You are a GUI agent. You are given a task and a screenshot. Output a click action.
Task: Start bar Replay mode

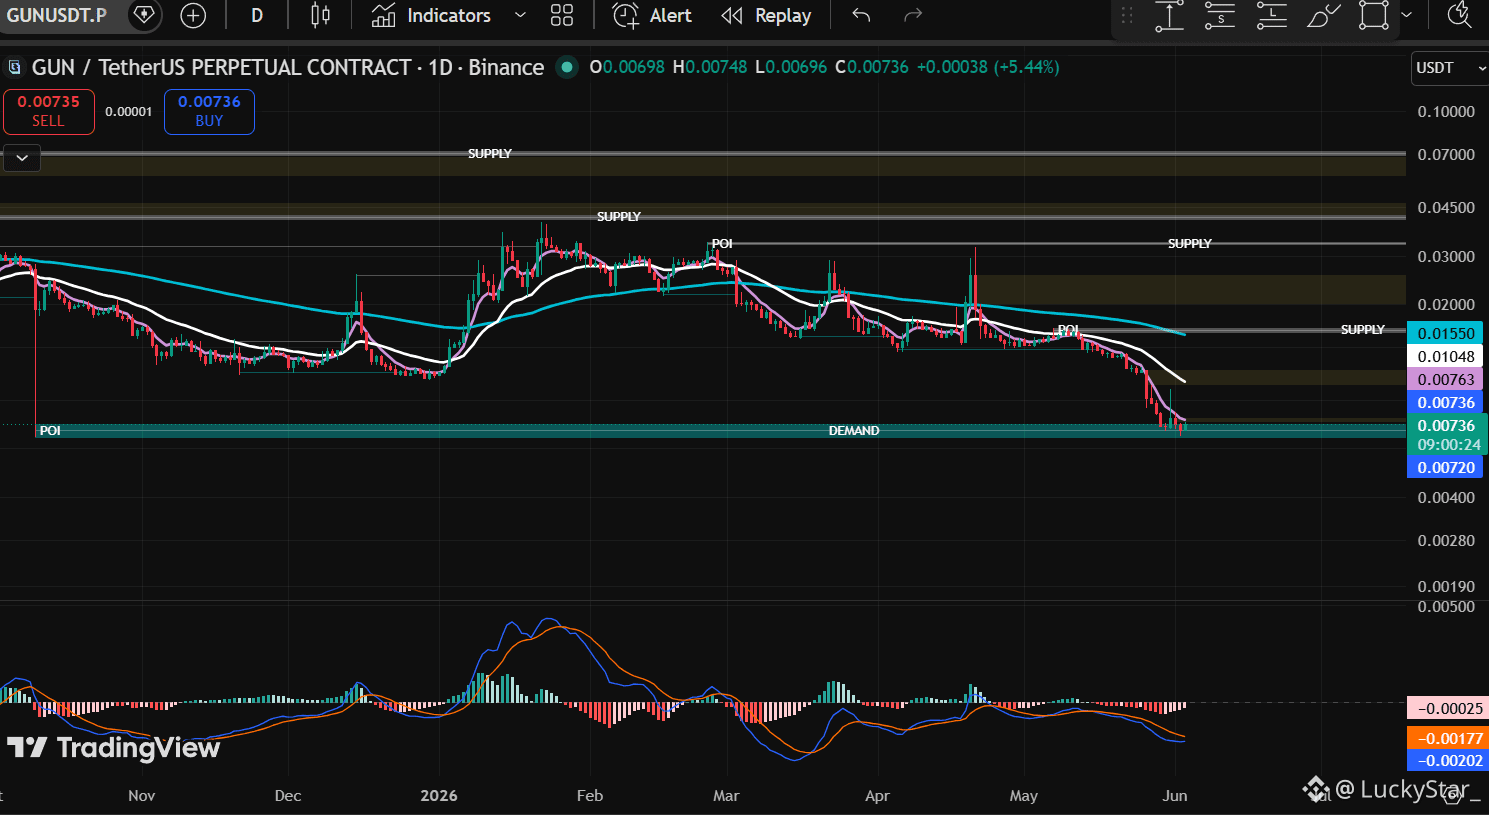coord(767,15)
